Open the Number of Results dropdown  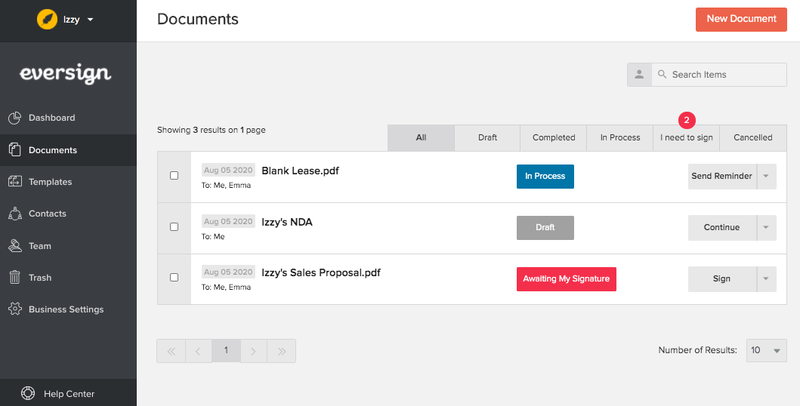766,350
